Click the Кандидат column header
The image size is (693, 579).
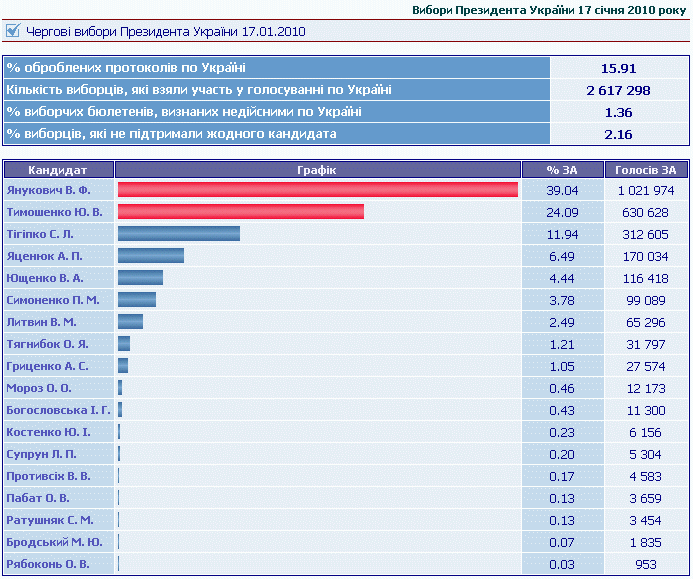58,170
